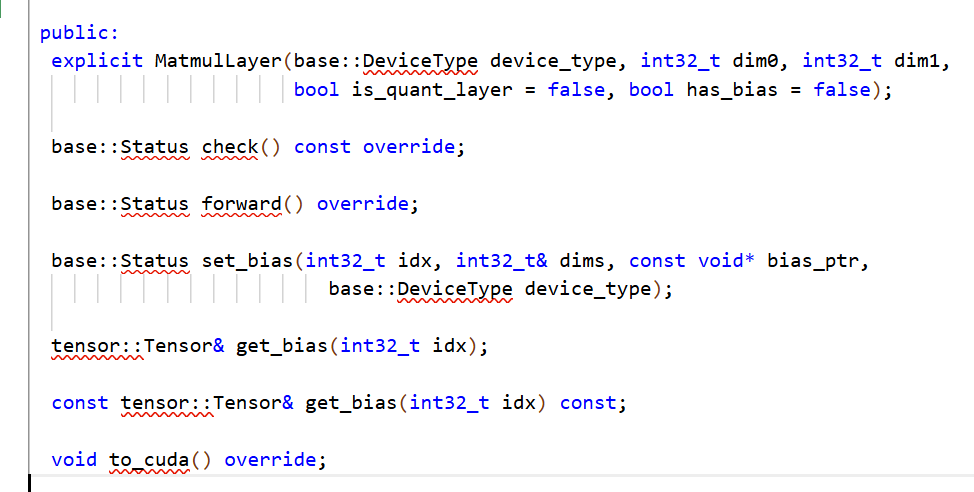Click the 'explicit' keyword
974x492 pixels.
pos(97,61)
